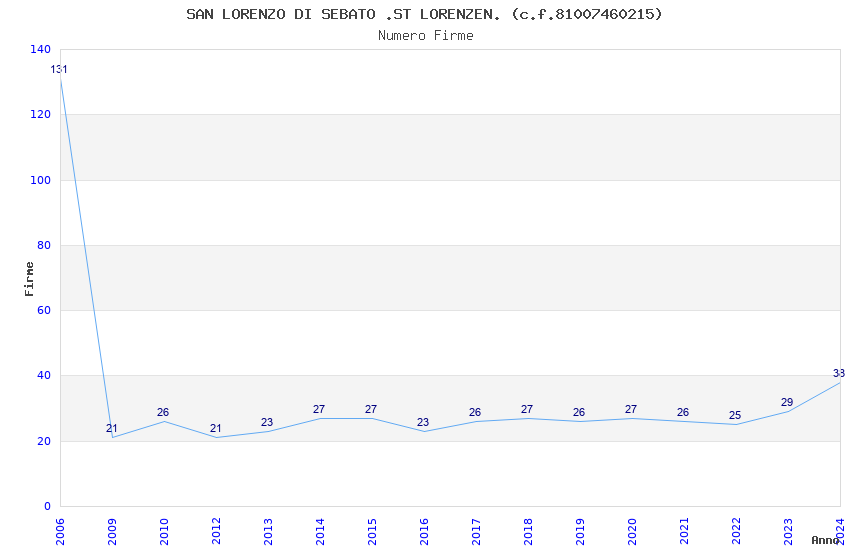850x550 pixels.
Task: Click the 100 y-axis tick label
Action: [41, 180]
